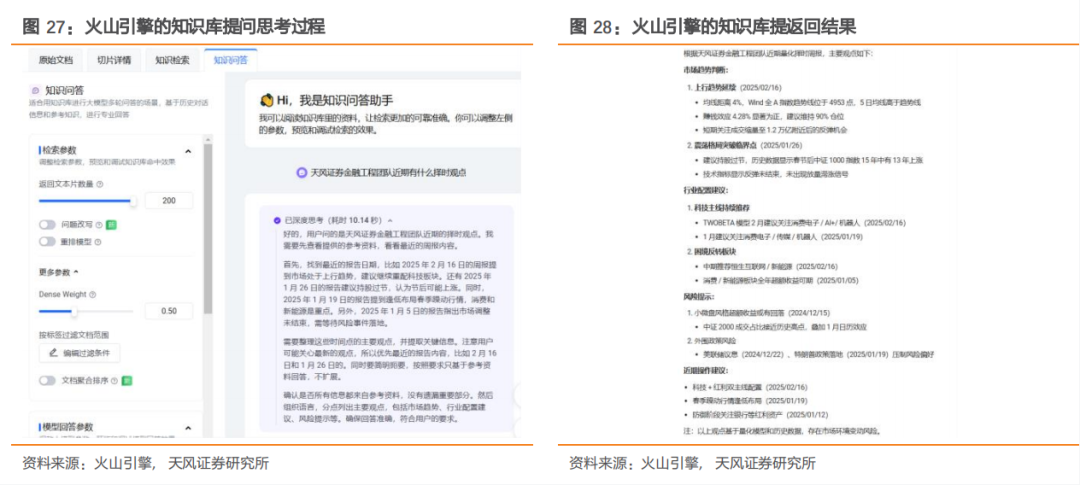Enable the 重排模型 switch
Screen dimensions: 1080x485
tap(47, 242)
